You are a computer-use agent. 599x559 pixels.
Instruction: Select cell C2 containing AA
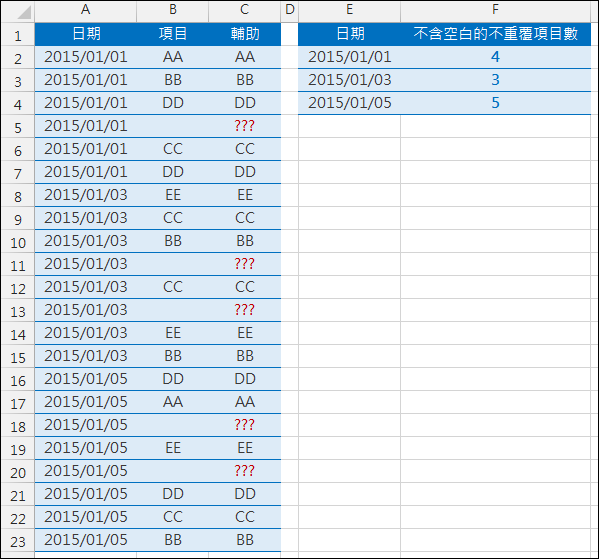tap(244, 57)
